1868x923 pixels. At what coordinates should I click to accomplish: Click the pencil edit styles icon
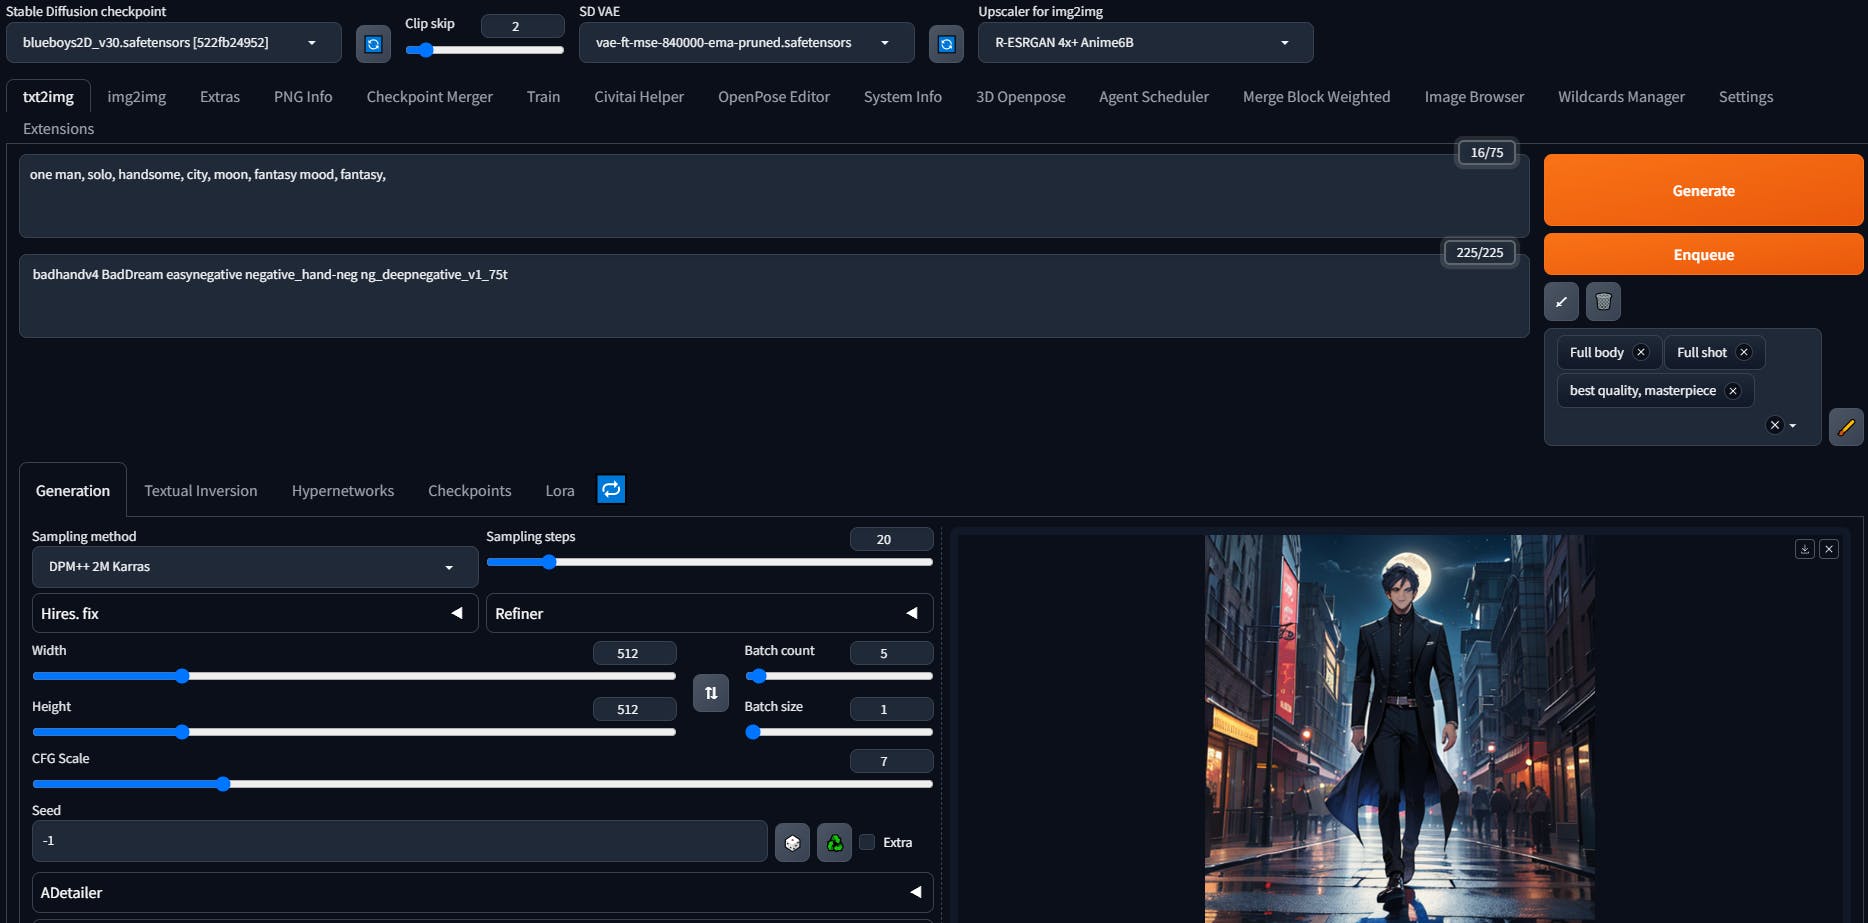pos(1846,427)
